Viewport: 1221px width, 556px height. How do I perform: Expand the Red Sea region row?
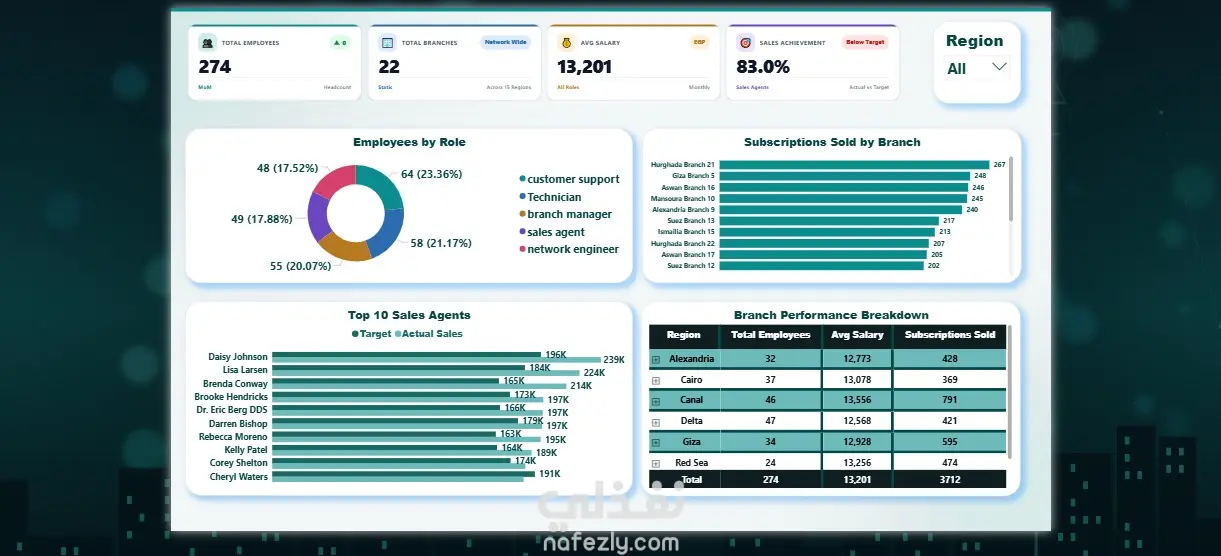[656, 463]
